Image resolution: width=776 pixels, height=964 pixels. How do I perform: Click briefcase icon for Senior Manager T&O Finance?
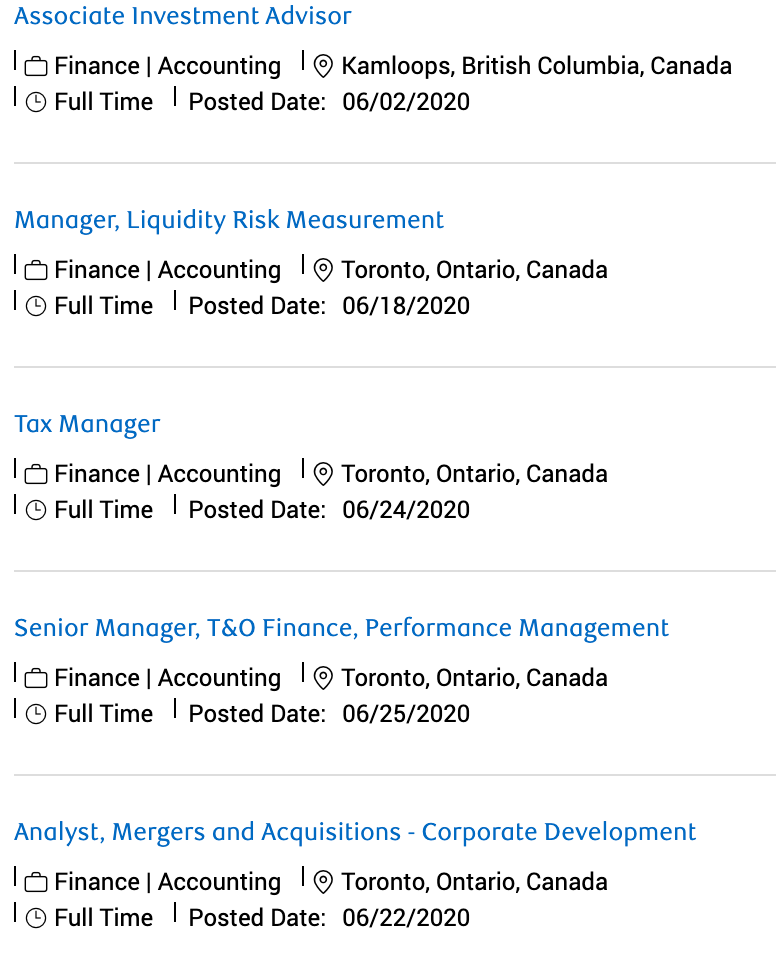pos(36,679)
